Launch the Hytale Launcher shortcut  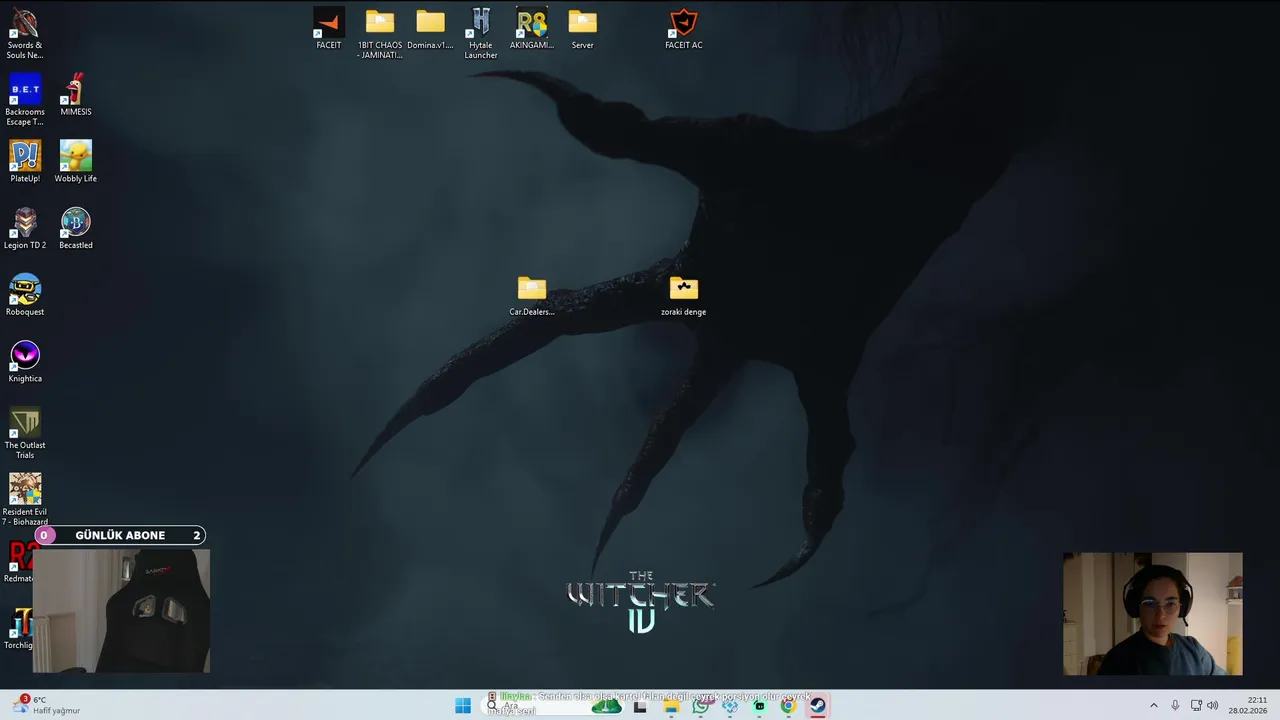pos(481,34)
